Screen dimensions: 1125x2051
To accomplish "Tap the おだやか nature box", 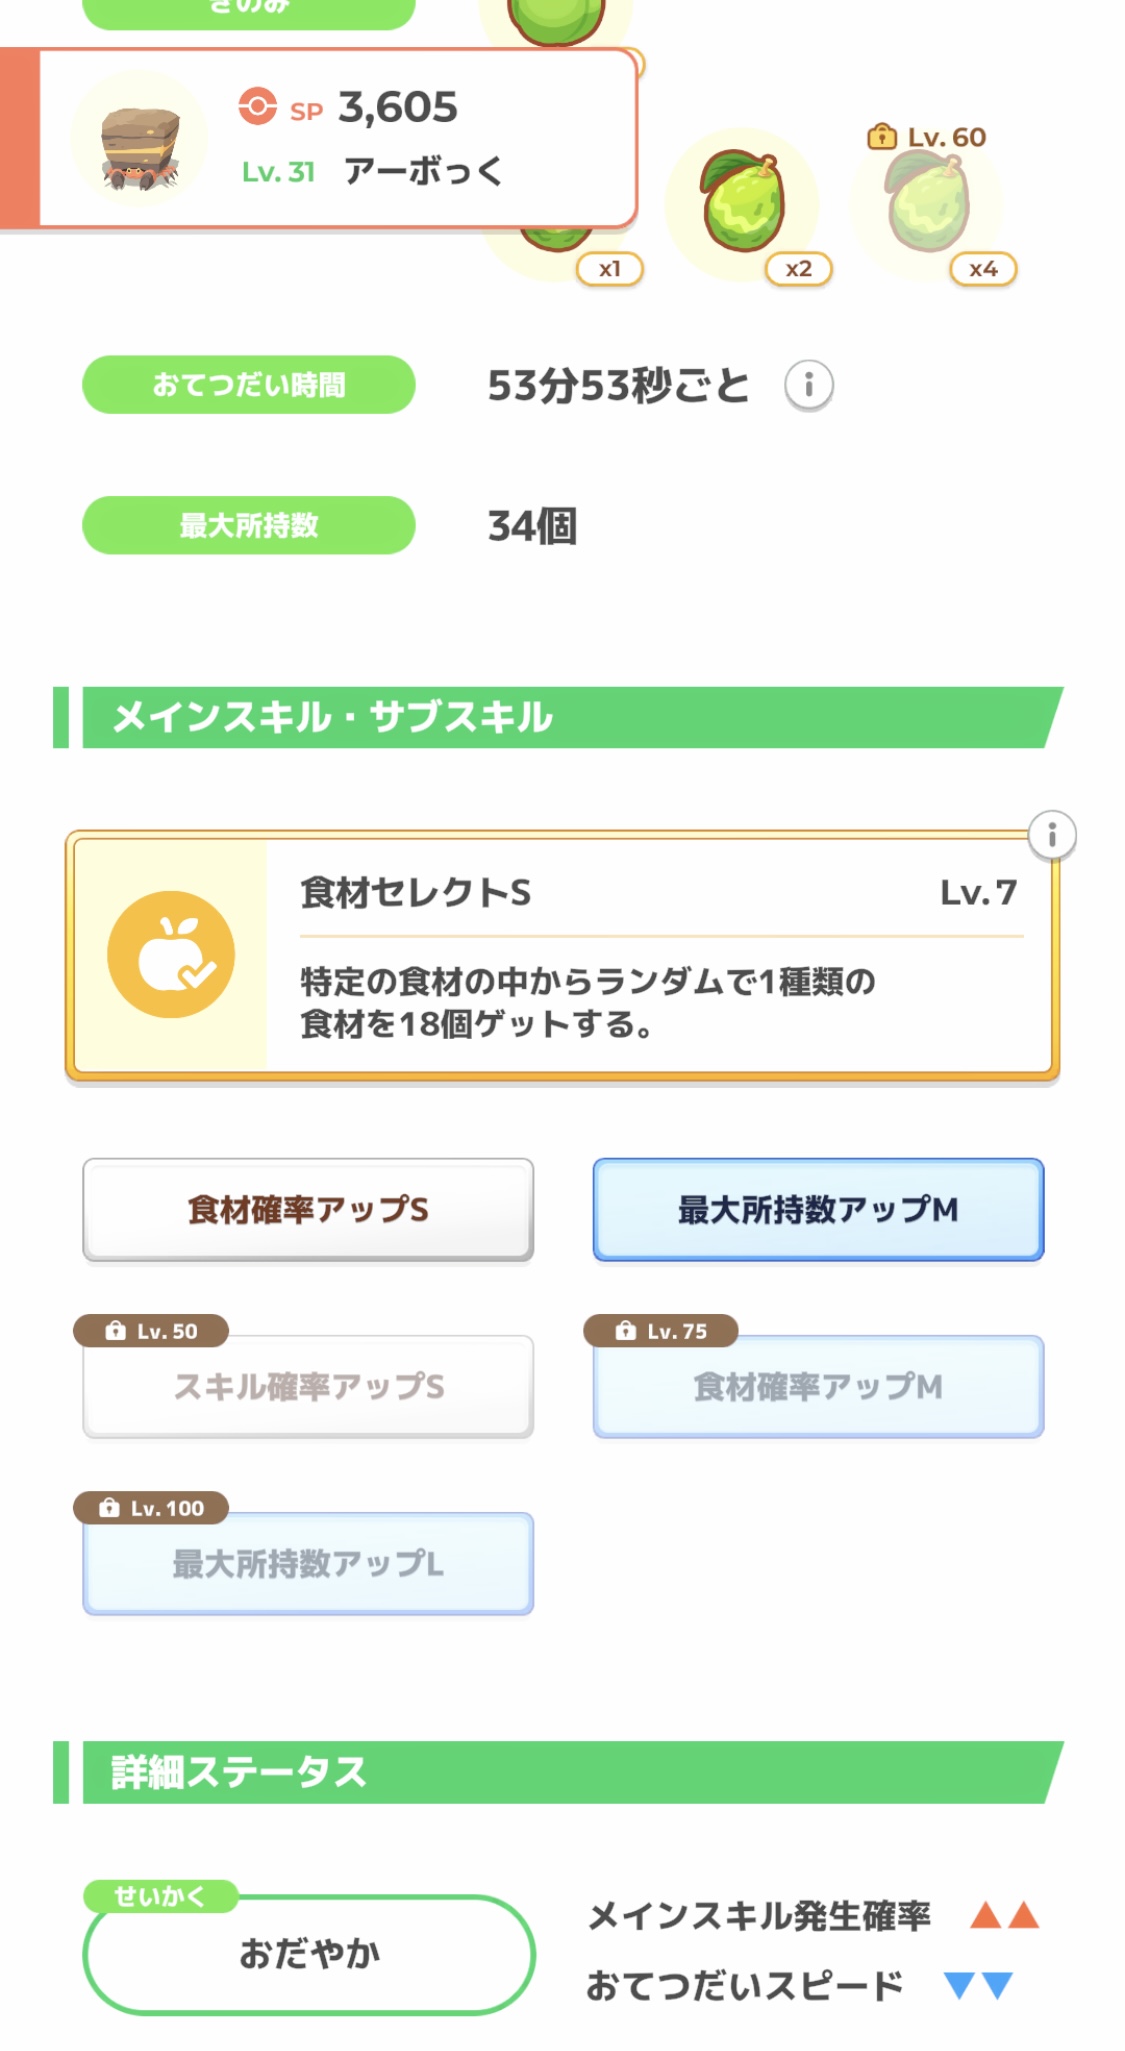I will (x=308, y=1953).
